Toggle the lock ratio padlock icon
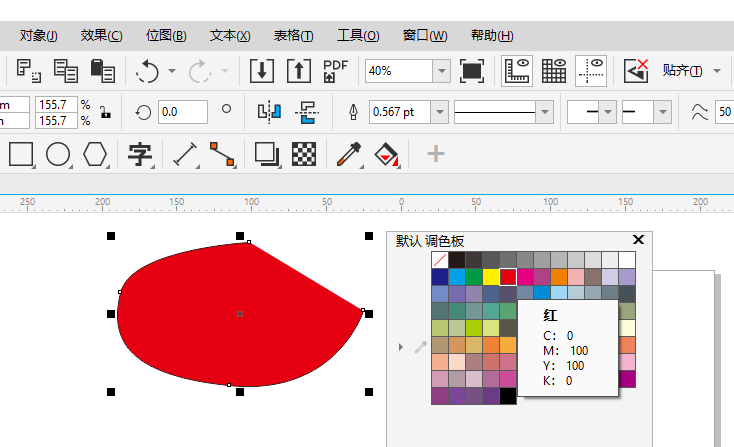This screenshot has width=734, height=447. 105,112
